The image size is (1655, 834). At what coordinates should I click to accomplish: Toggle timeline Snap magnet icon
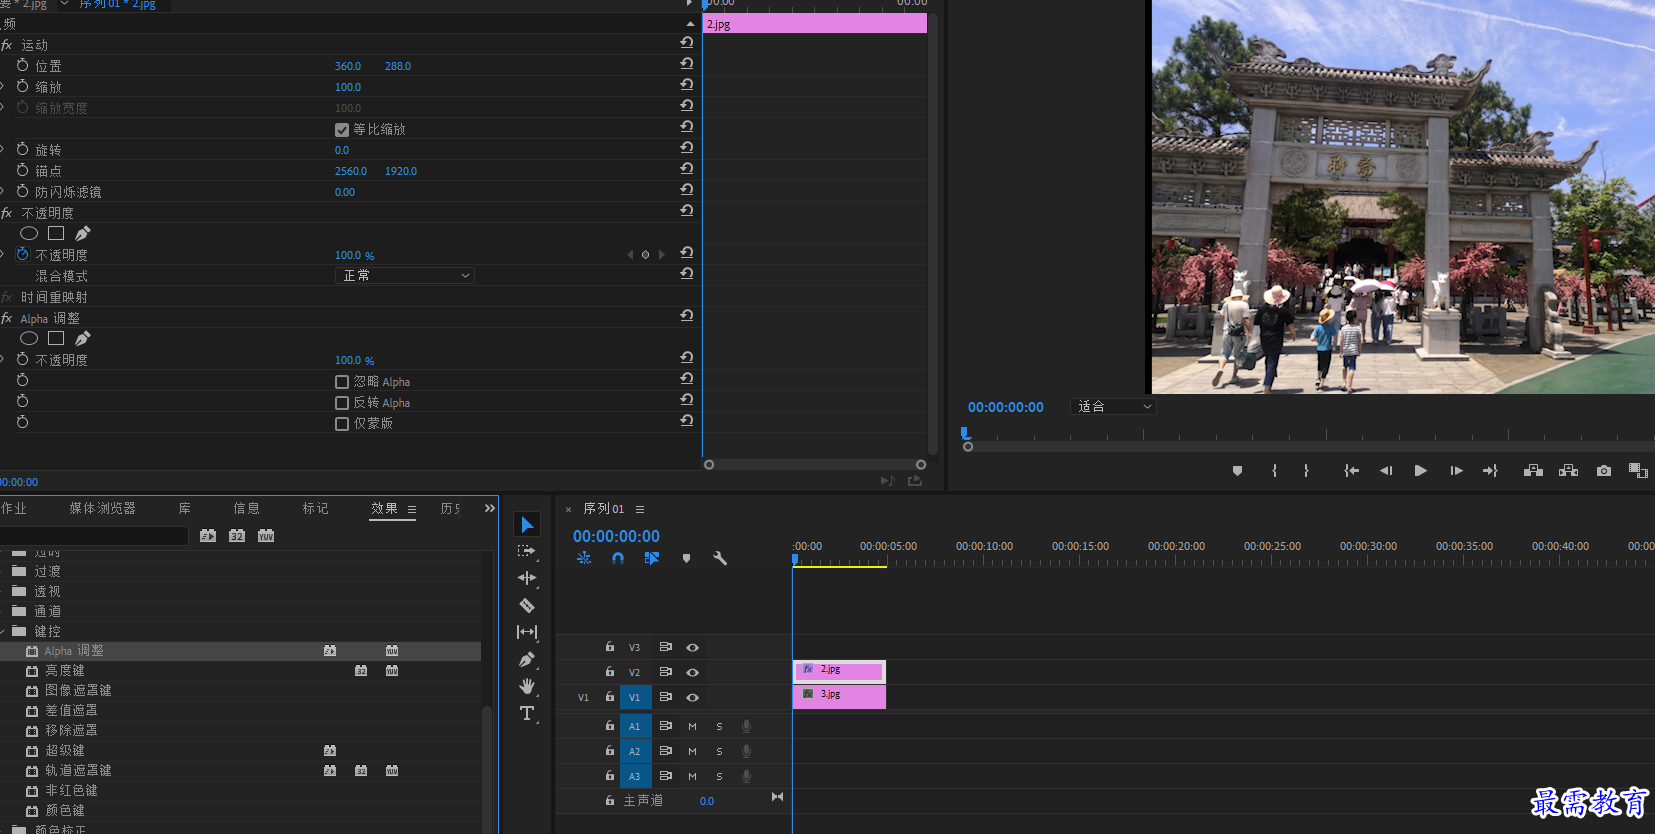[618, 558]
